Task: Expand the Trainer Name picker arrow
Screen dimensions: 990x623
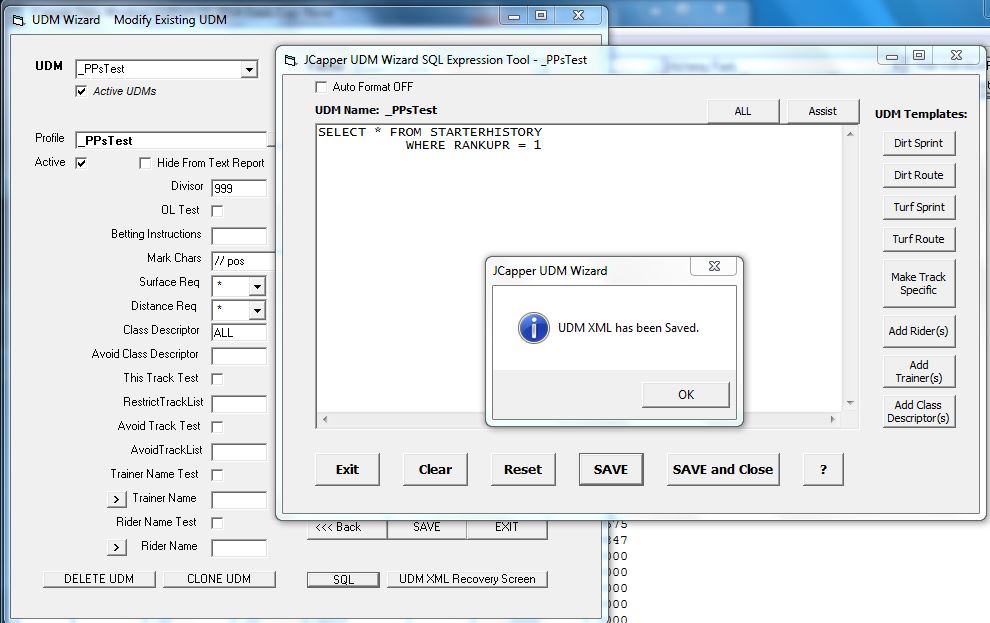Action: 116,499
